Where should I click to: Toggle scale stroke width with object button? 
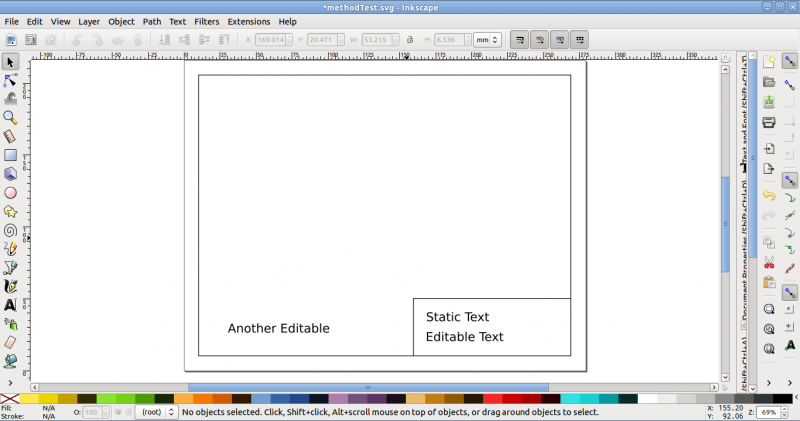pyautogui.click(x=520, y=40)
